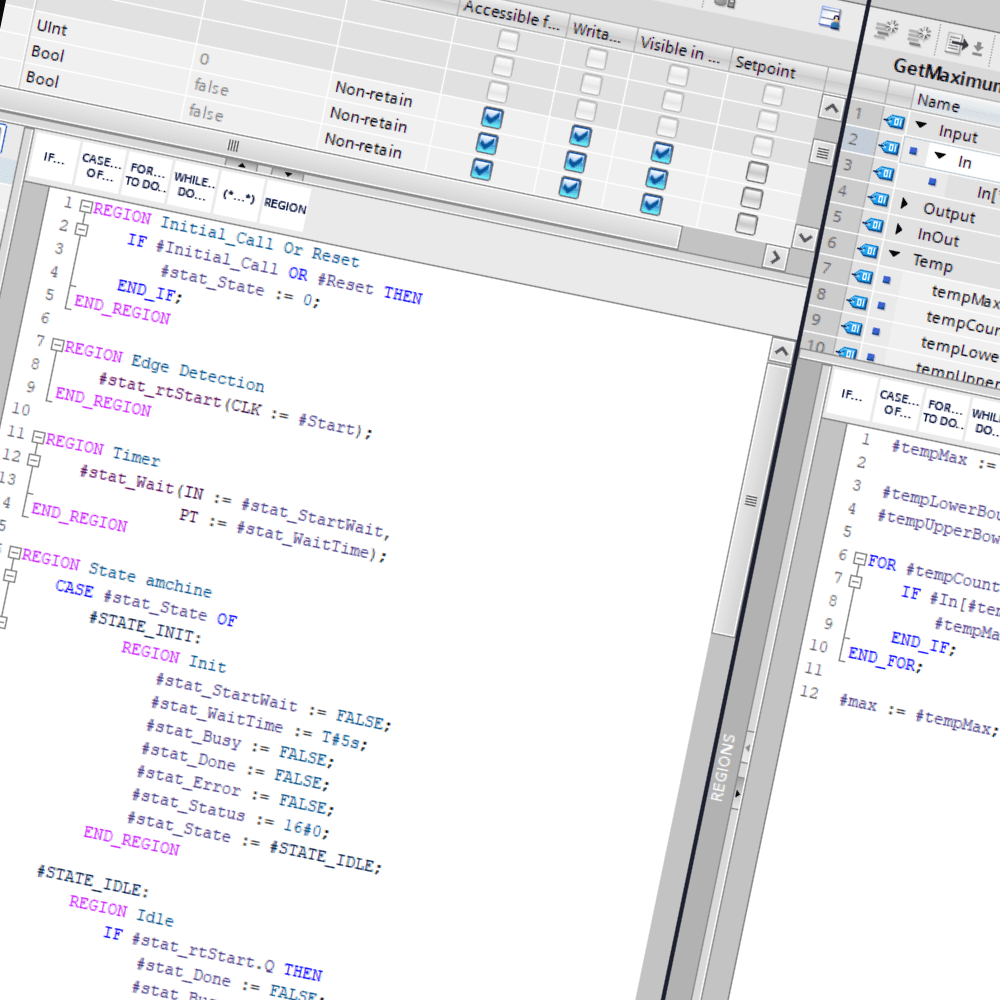Click the Name column header in GetMaximum

[x=938, y=102]
